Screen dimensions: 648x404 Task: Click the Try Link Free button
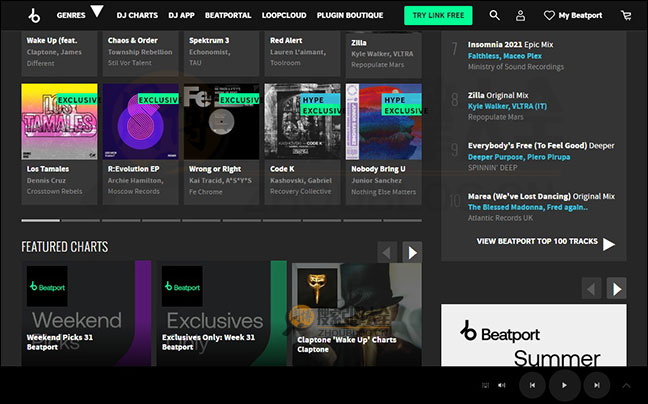[438, 15]
